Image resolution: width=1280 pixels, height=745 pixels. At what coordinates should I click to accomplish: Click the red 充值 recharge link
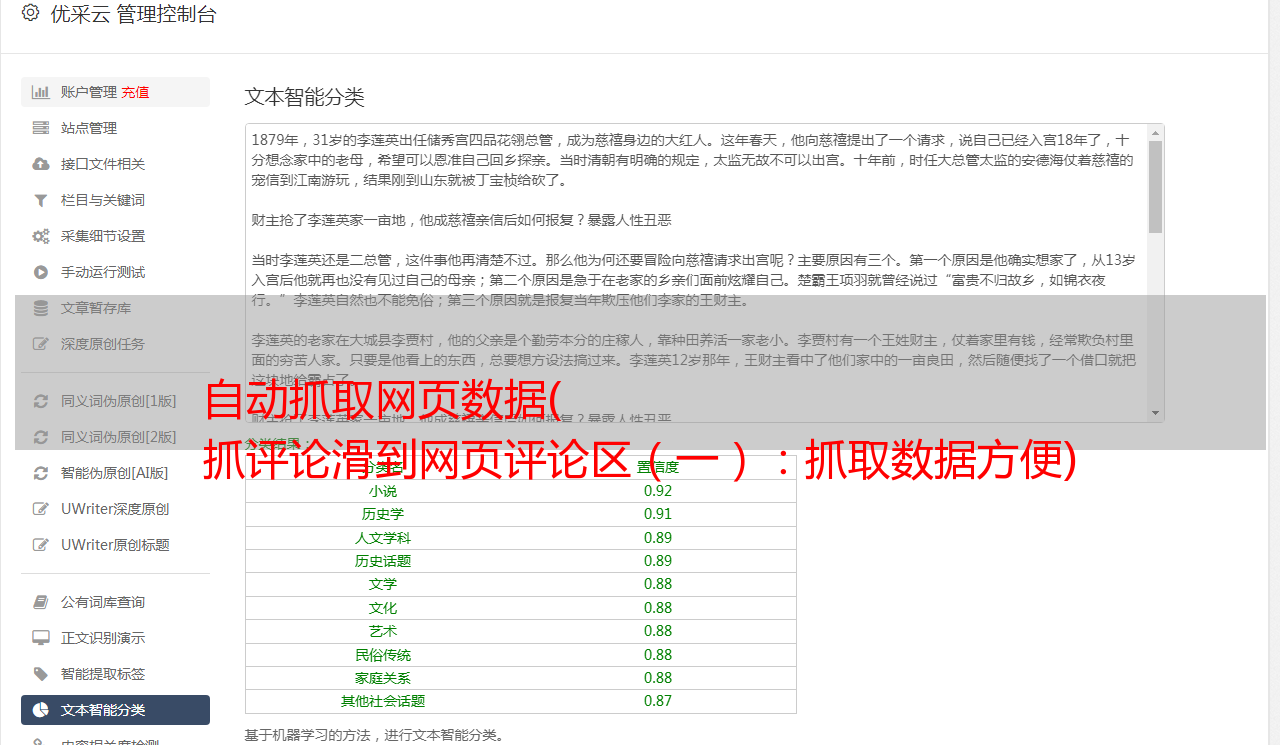[136, 92]
